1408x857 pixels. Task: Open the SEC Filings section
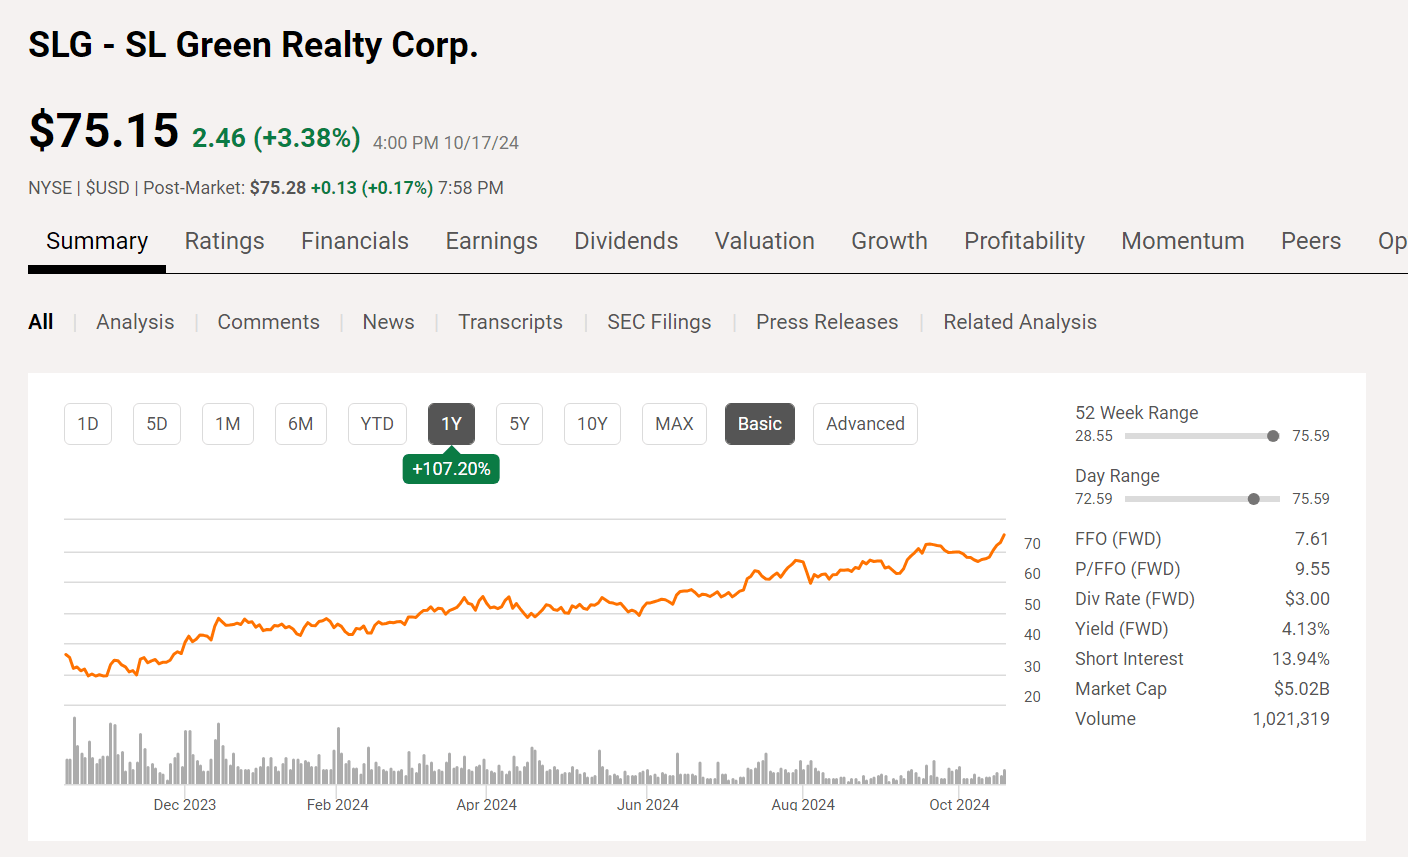pyautogui.click(x=659, y=321)
